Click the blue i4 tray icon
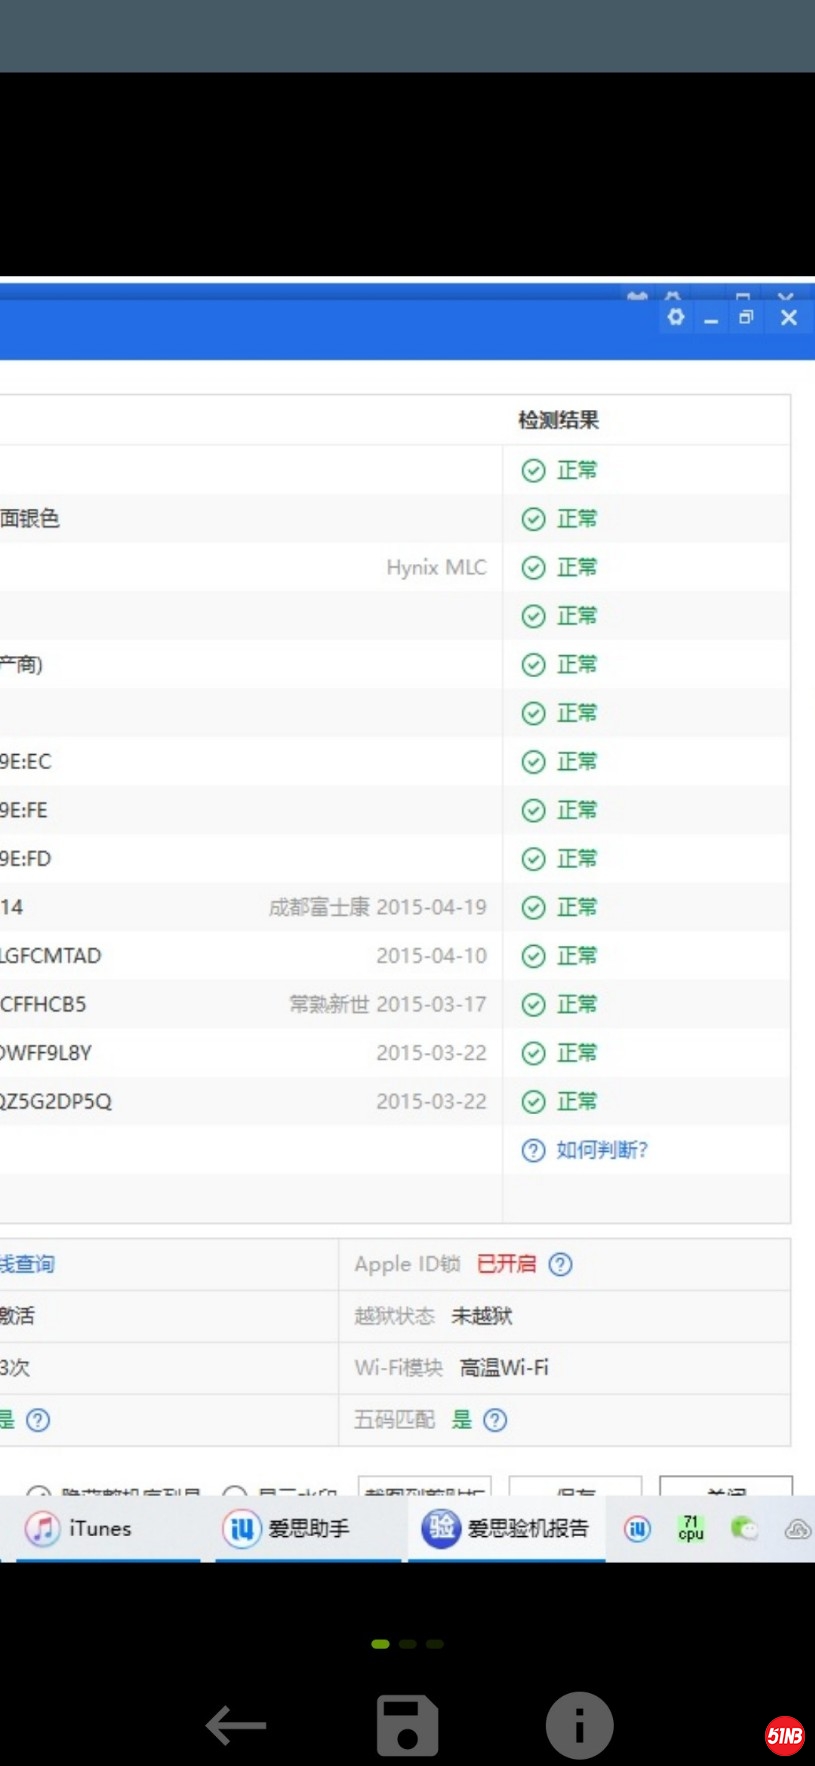Screen dimensions: 815x1766 tap(638, 1528)
